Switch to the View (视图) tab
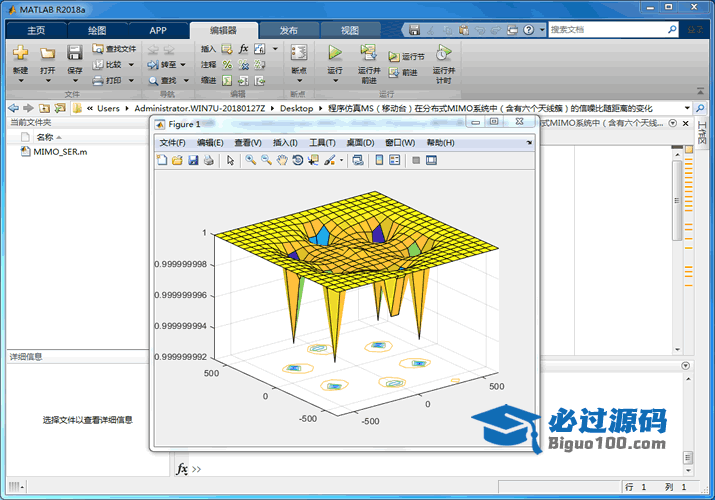Screen dimensions: 715x500 pos(350,31)
